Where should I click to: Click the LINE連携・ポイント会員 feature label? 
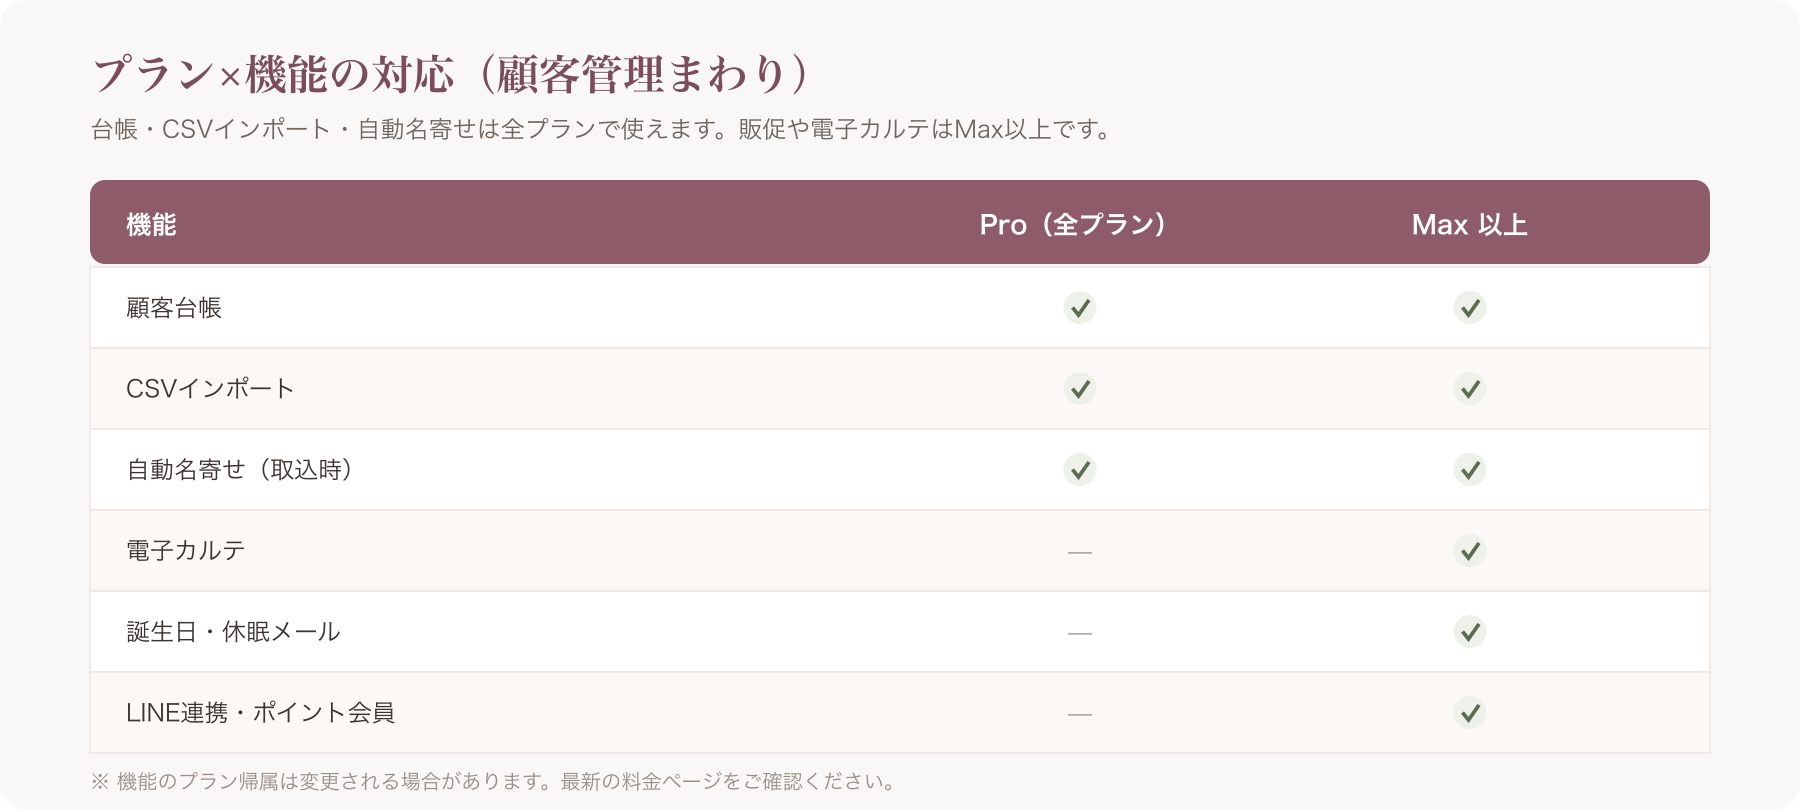[260, 713]
